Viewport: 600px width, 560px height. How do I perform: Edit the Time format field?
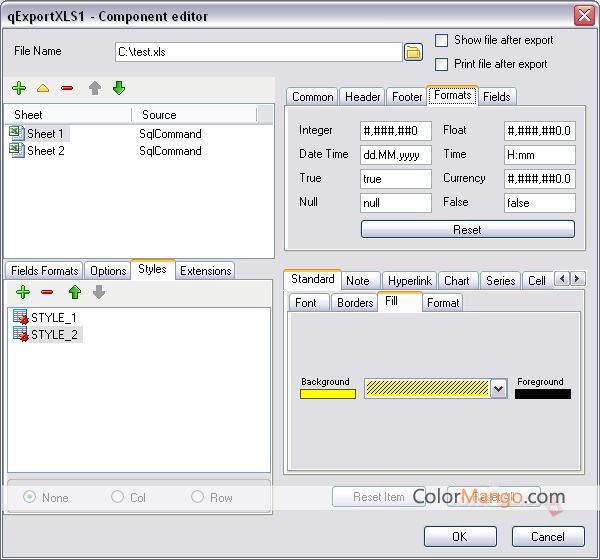[x=540, y=155]
